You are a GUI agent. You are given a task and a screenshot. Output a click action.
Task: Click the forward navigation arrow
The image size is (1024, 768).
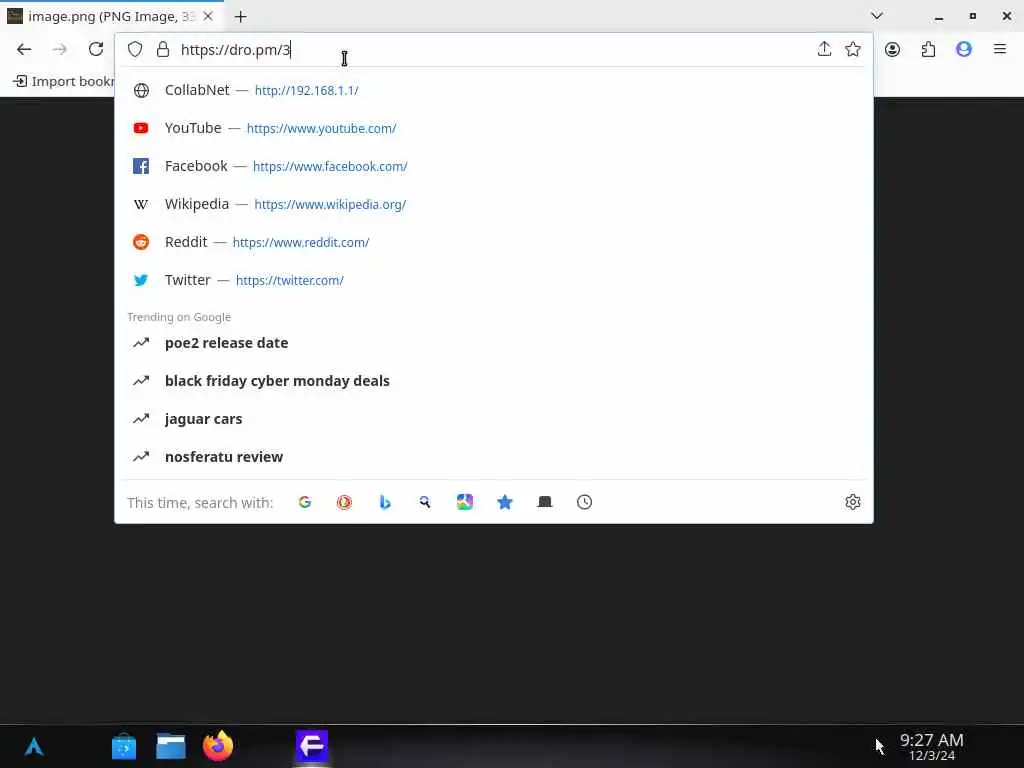click(59, 49)
